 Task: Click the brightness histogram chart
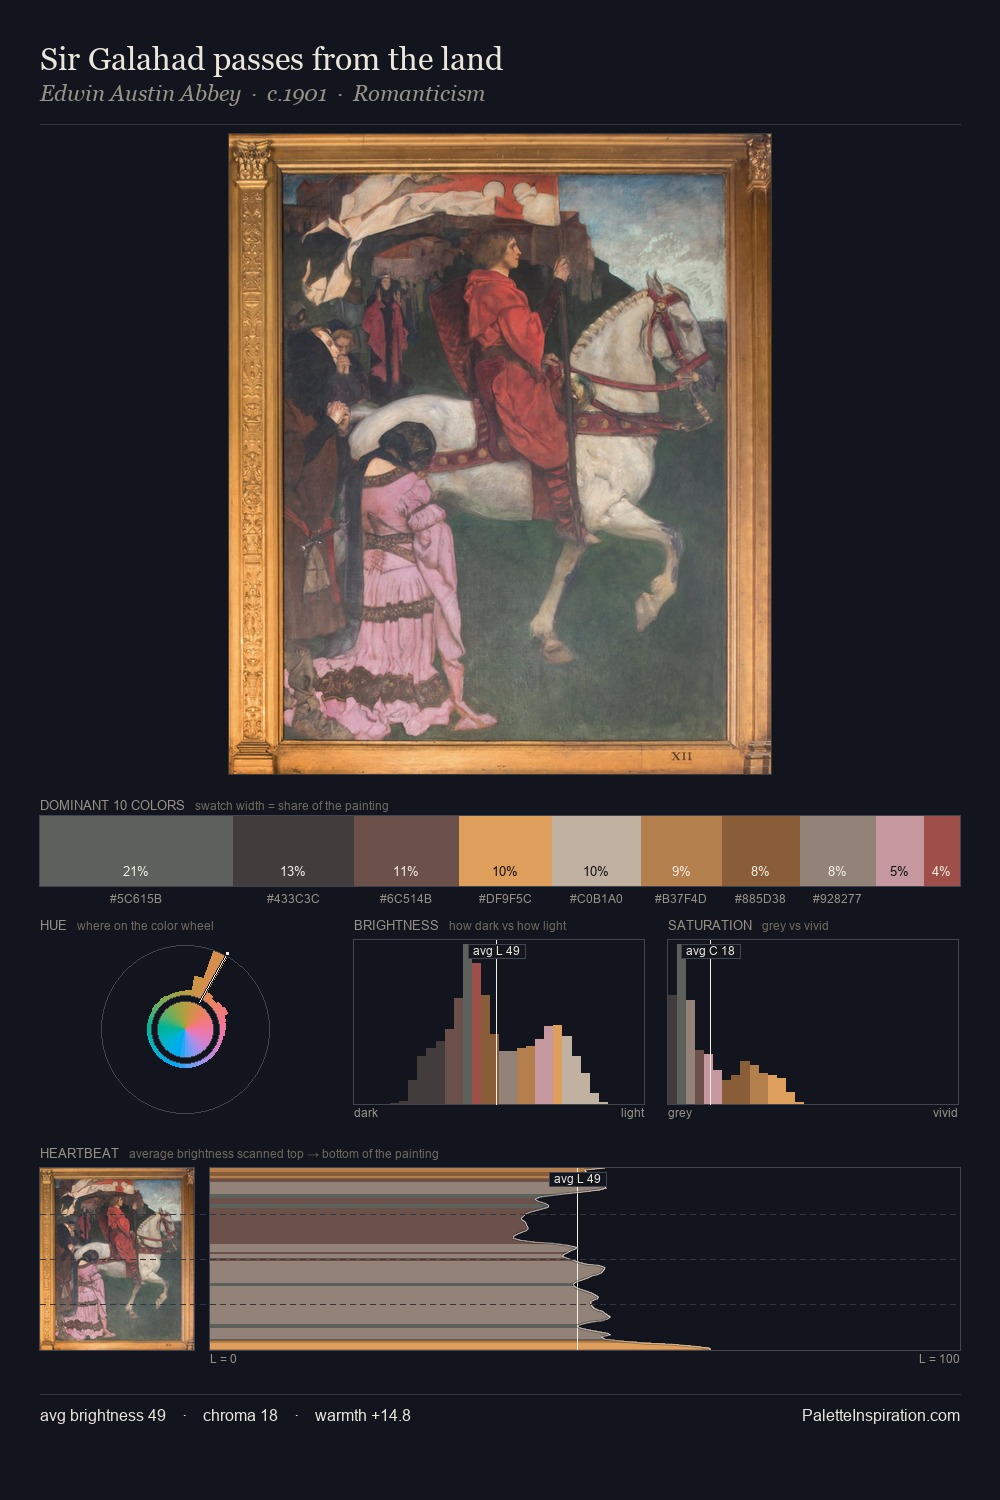pyautogui.click(x=499, y=1022)
